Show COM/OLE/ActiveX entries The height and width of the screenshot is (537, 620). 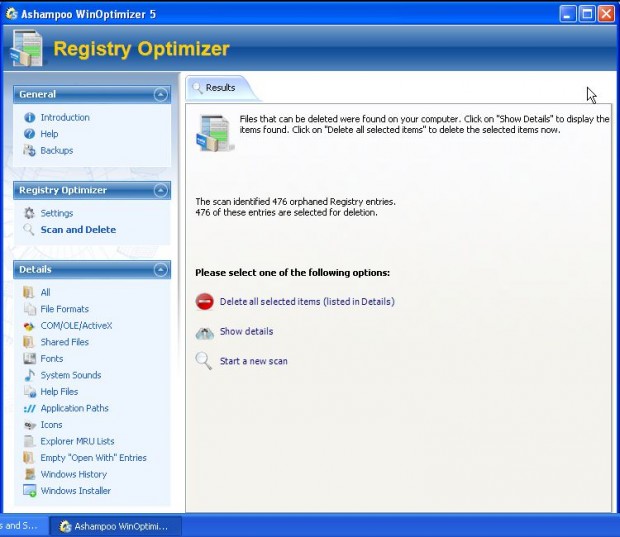(76, 326)
